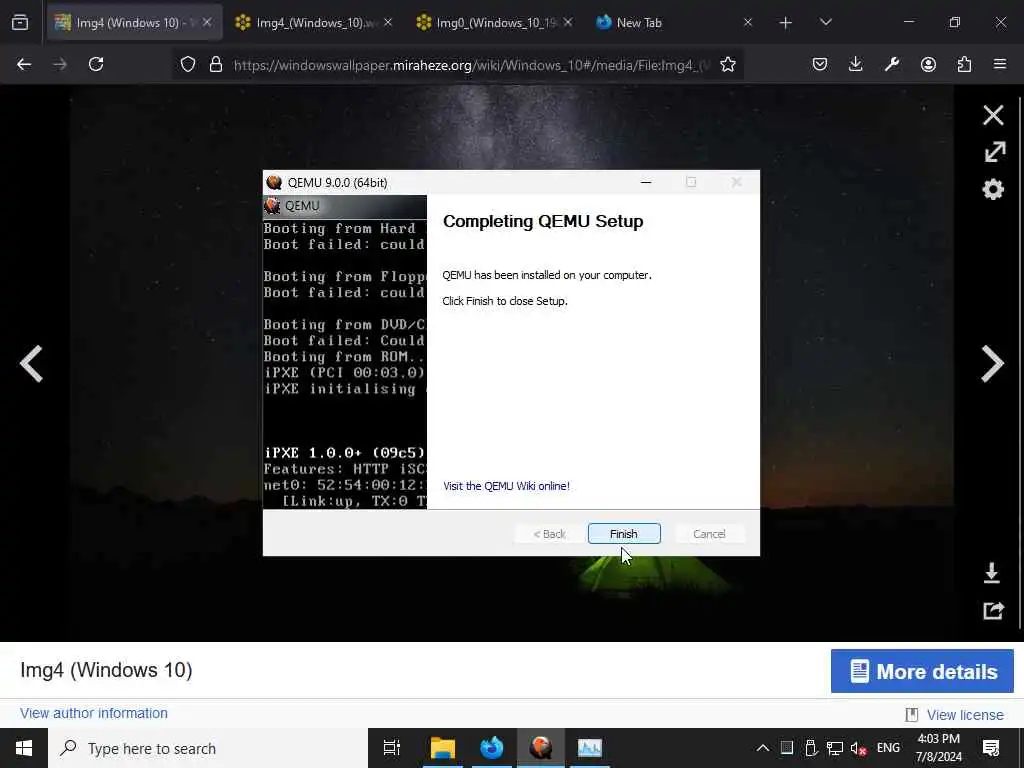The width and height of the screenshot is (1024, 768).
Task: Click the Save to Pocket icon
Action: coord(820,64)
